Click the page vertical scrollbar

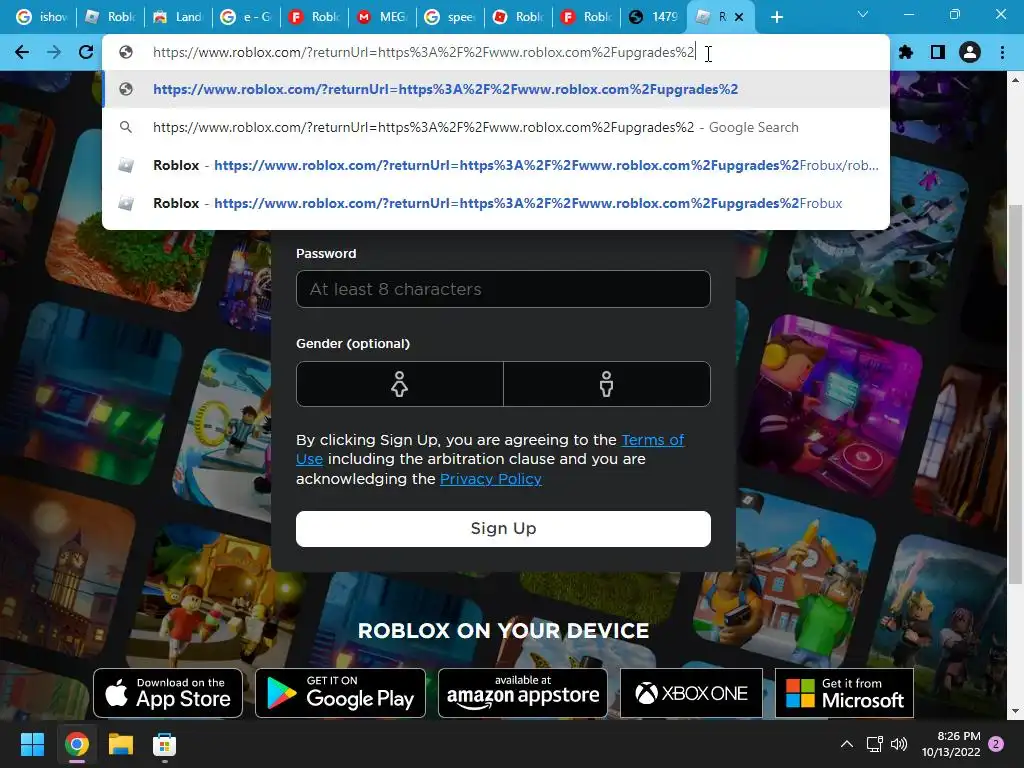pos(1015,394)
